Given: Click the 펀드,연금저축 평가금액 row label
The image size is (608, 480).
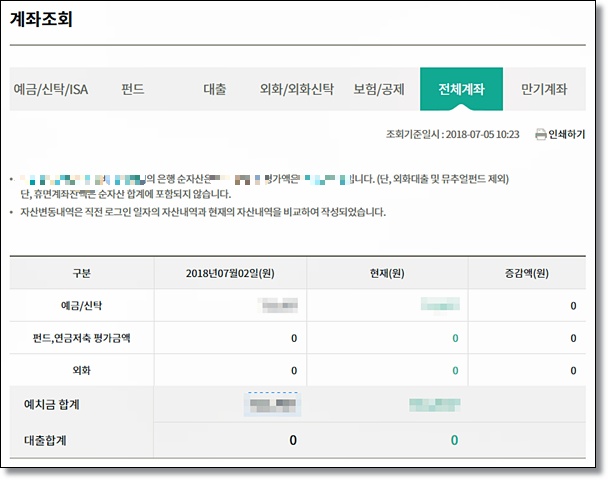Looking at the screenshot, I should (x=81, y=338).
